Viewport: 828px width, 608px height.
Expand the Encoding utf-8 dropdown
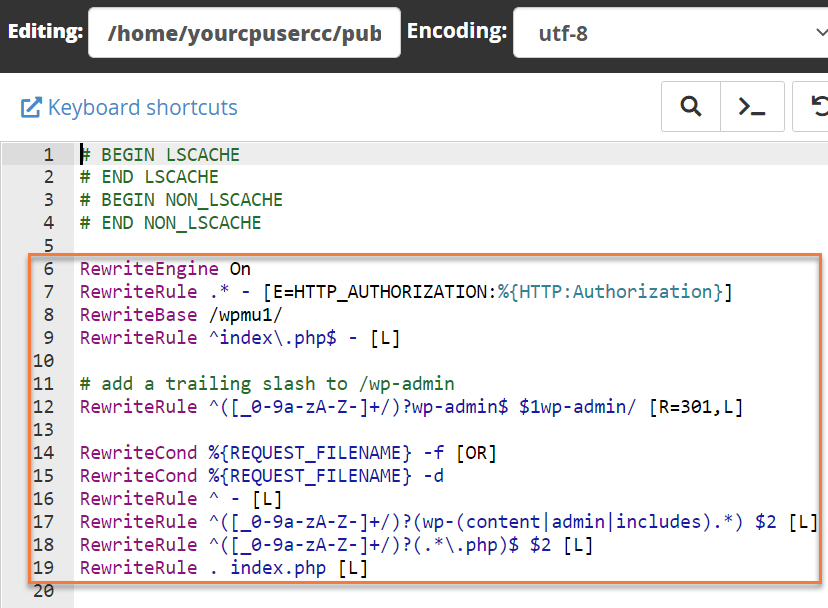click(x=668, y=33)
